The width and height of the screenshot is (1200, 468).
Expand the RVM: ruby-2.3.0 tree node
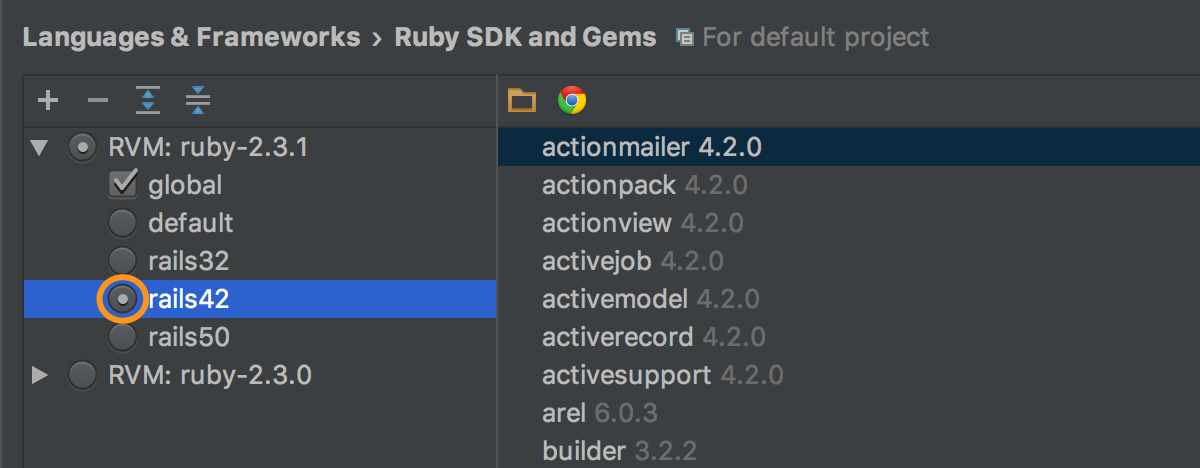coord(40,375)
